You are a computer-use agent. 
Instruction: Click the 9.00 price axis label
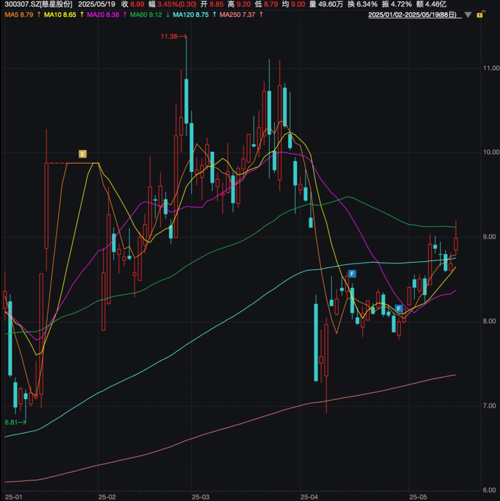pyautogui.click(x=490, y=237)
